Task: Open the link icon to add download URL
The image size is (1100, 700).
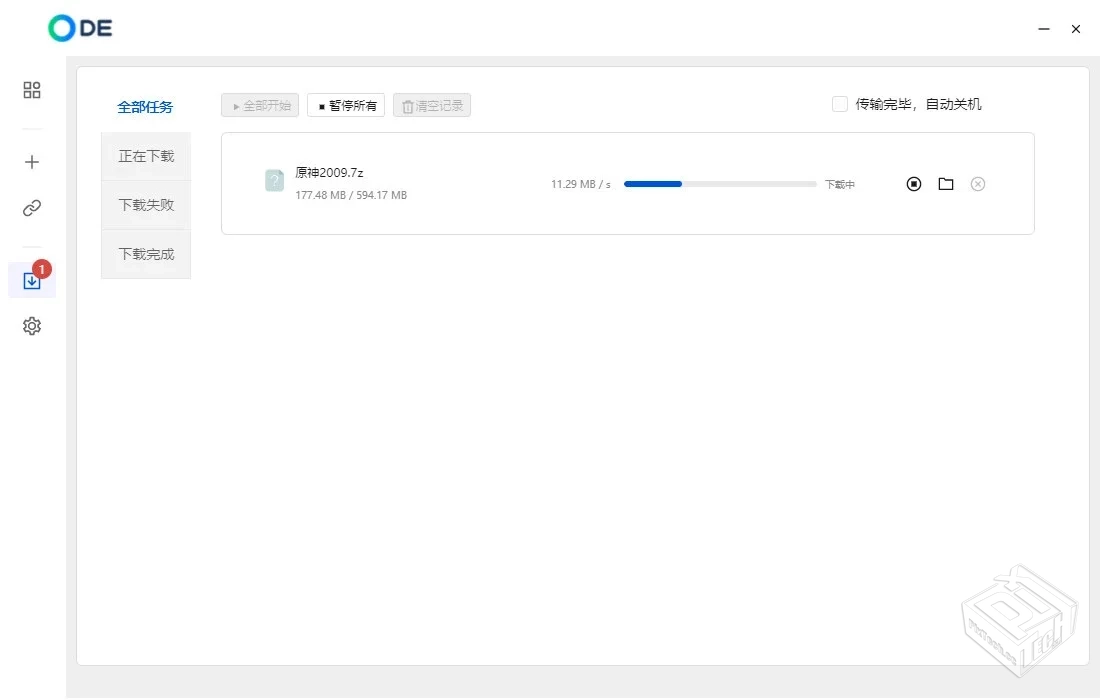Action: pyautogui.click(x=31, y=209)
